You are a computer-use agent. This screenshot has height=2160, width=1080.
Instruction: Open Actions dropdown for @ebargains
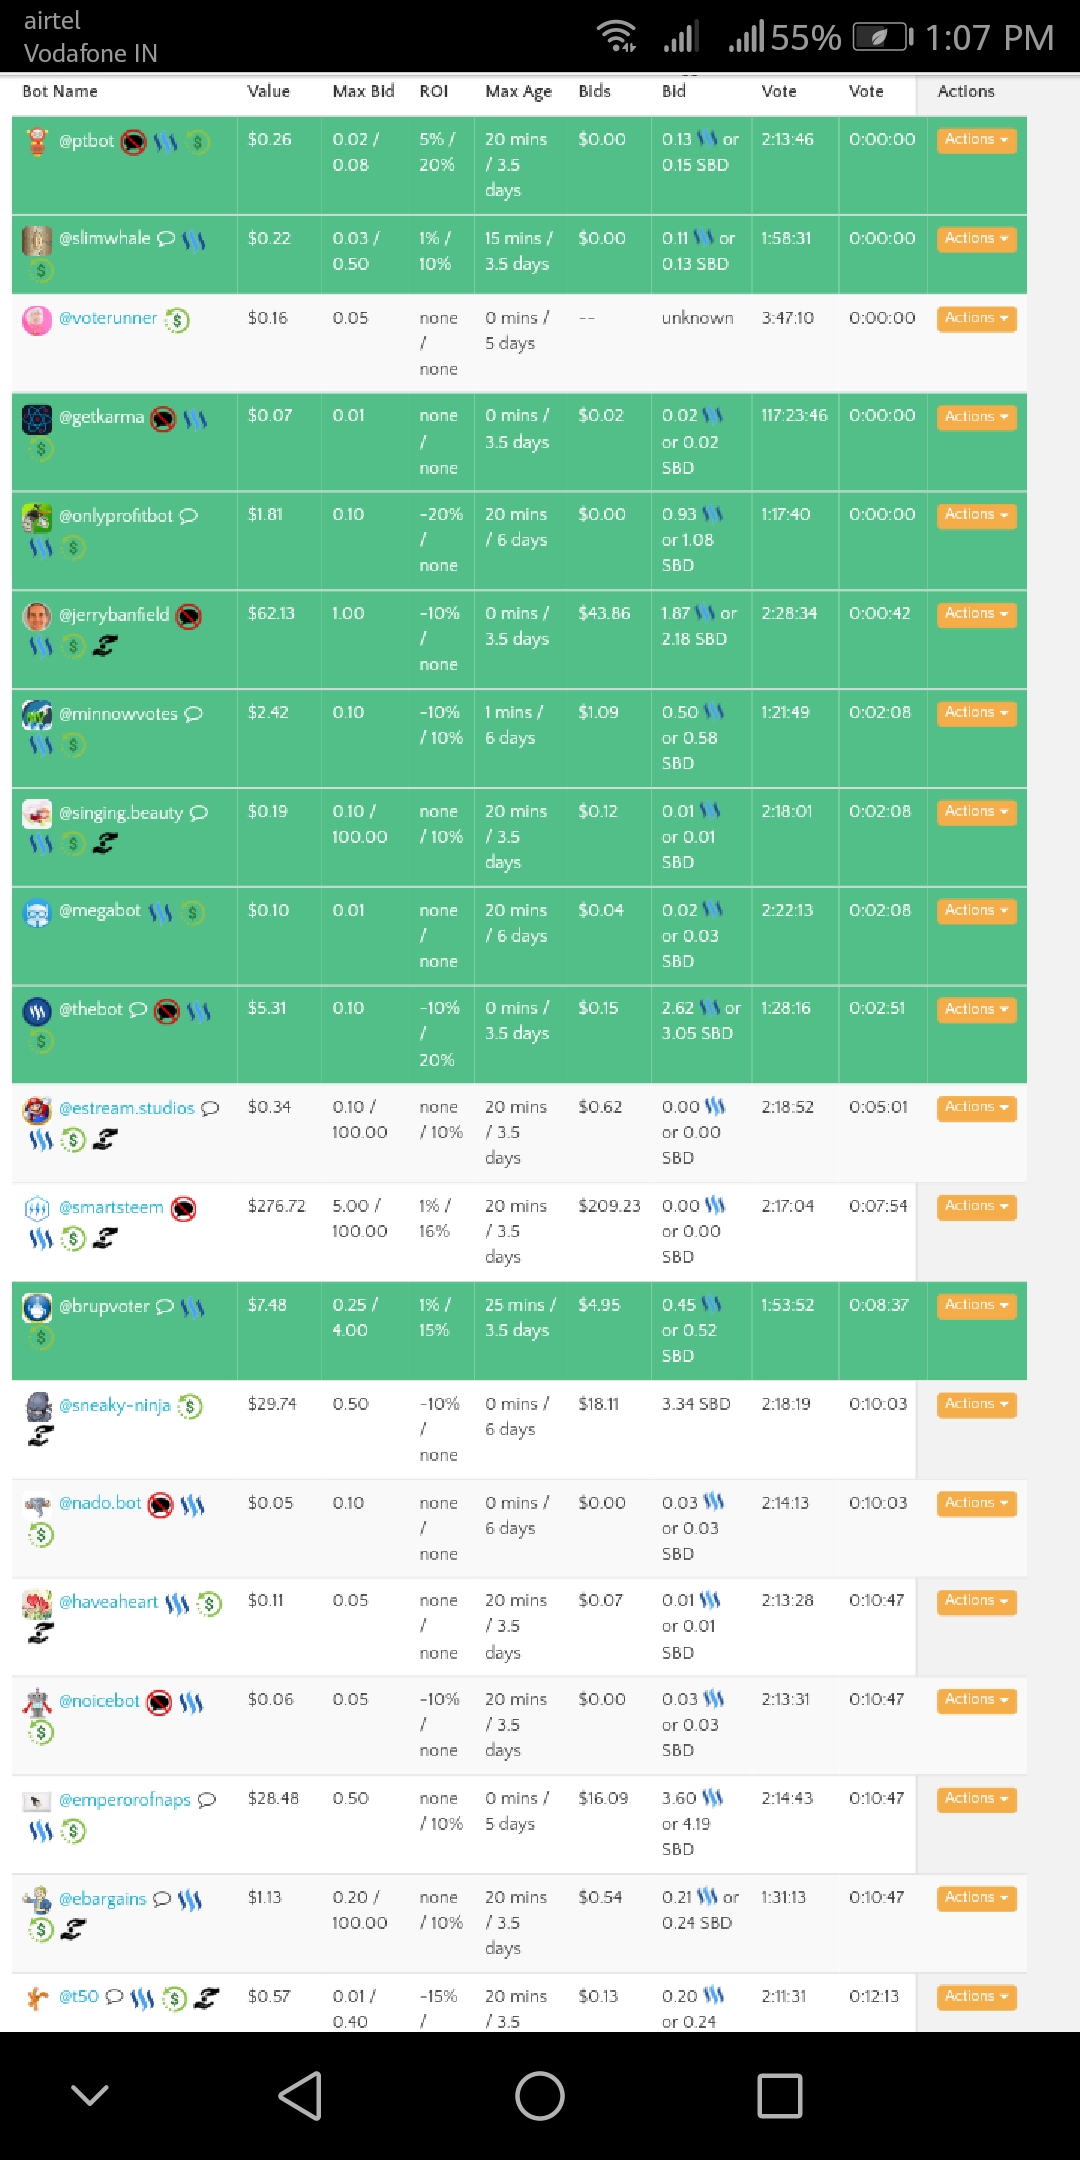(976, 1898)
